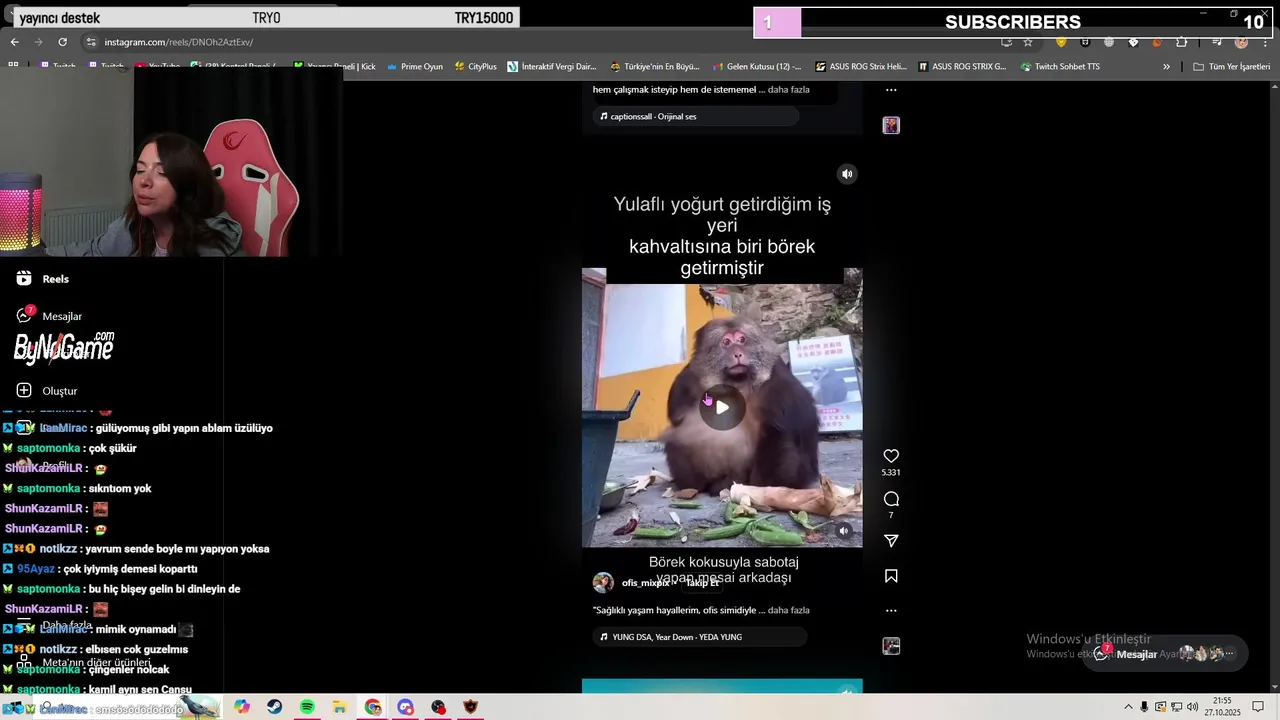The image size is (1280, 720).
Task: Open the Chrome profile avatar
Action: pyautogui.click(x=1241, y=42)
